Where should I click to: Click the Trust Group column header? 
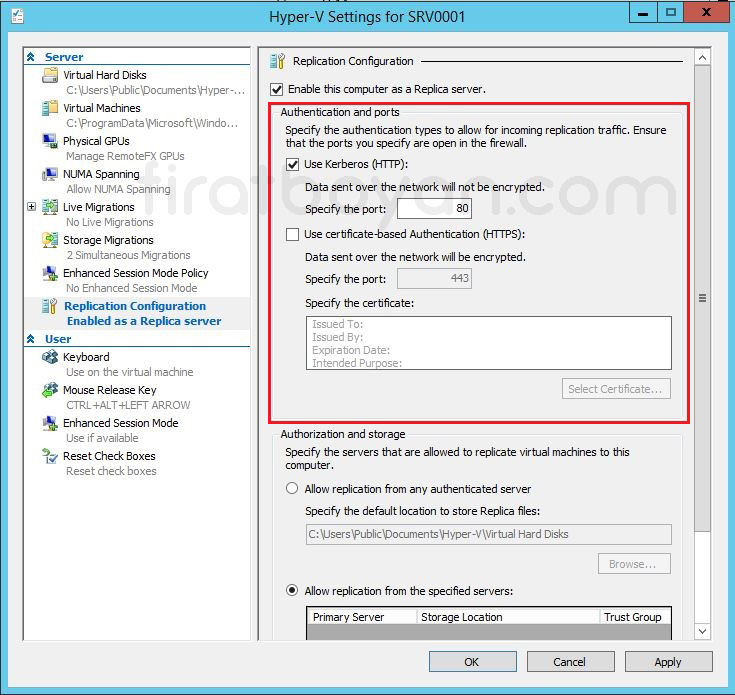pyautogui.click(x=635, y=617)
